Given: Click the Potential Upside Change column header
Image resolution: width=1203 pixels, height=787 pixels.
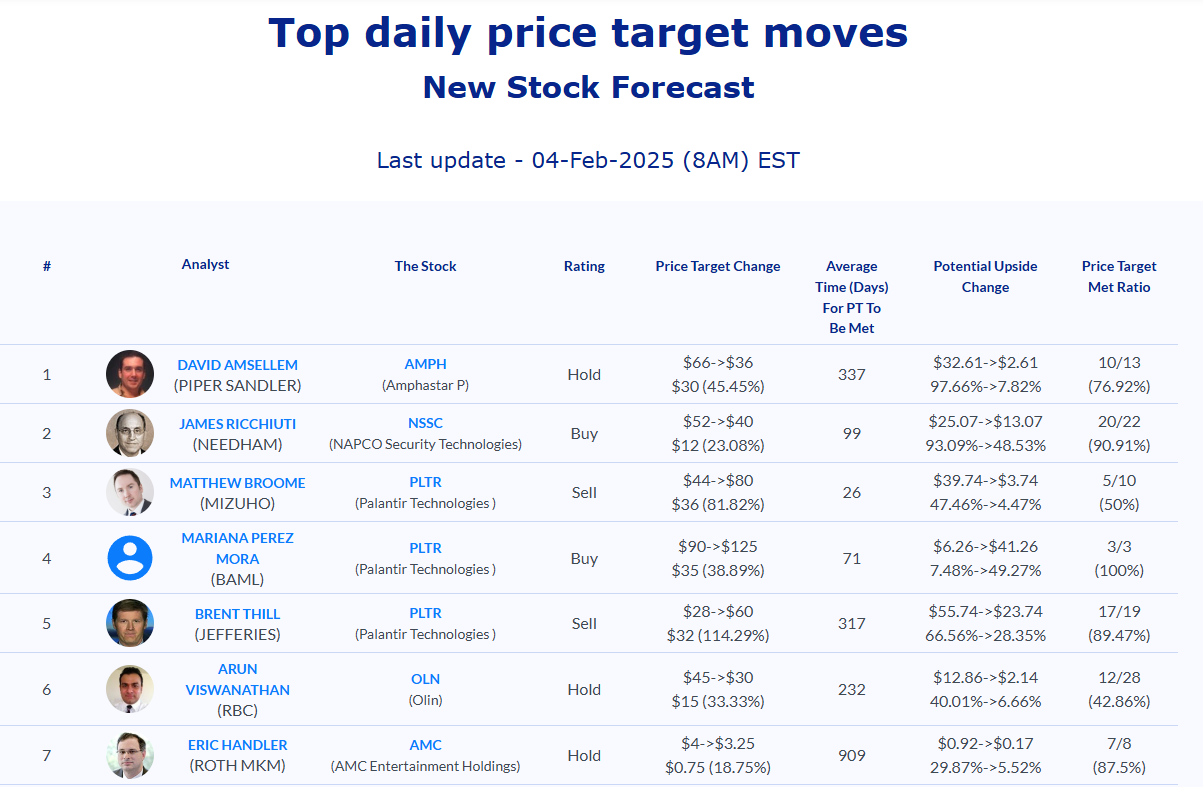Looking at the screenshot, I should coord(985,277).
